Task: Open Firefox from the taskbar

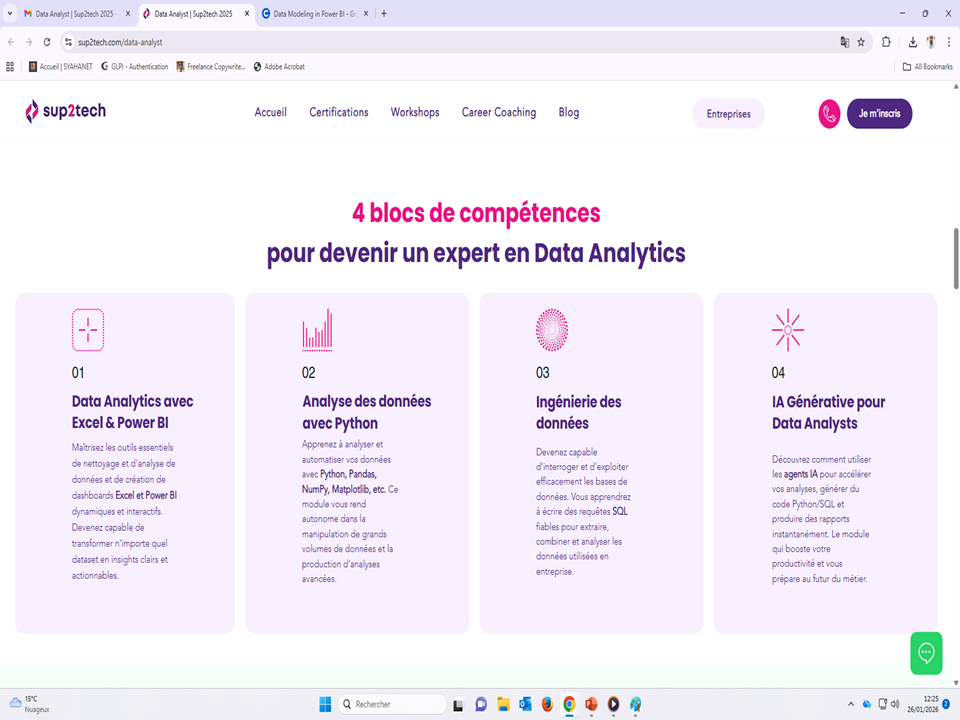Action: [x=547, y=704]
